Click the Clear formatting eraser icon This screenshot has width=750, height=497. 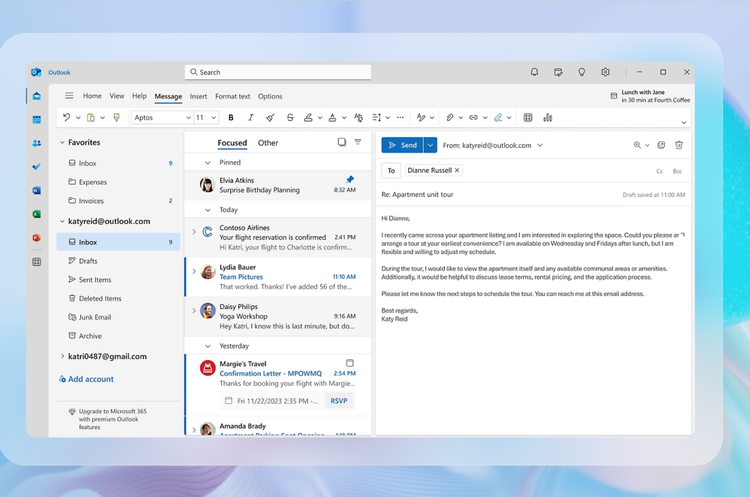270,117
